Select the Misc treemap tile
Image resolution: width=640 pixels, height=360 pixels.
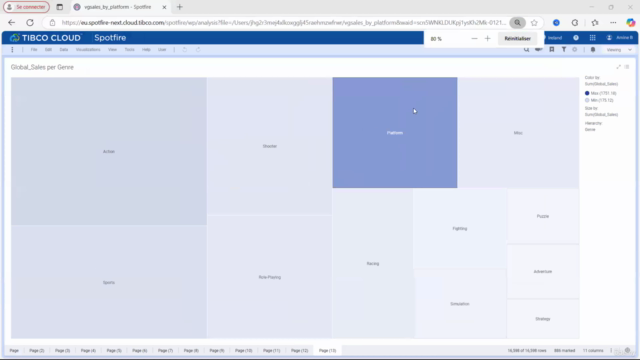518,133
